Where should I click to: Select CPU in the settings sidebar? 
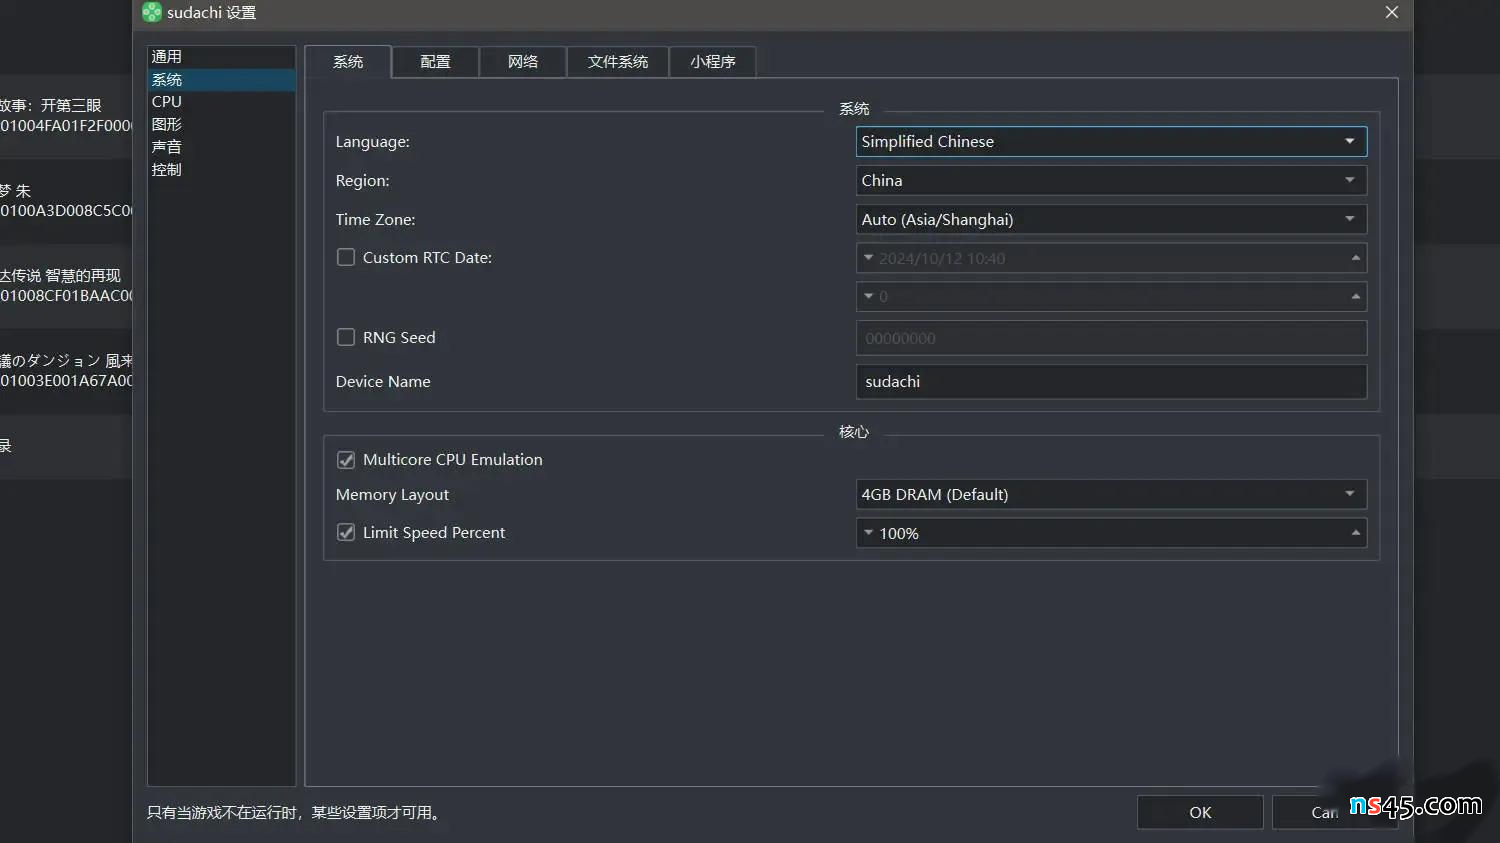(167, 102)
